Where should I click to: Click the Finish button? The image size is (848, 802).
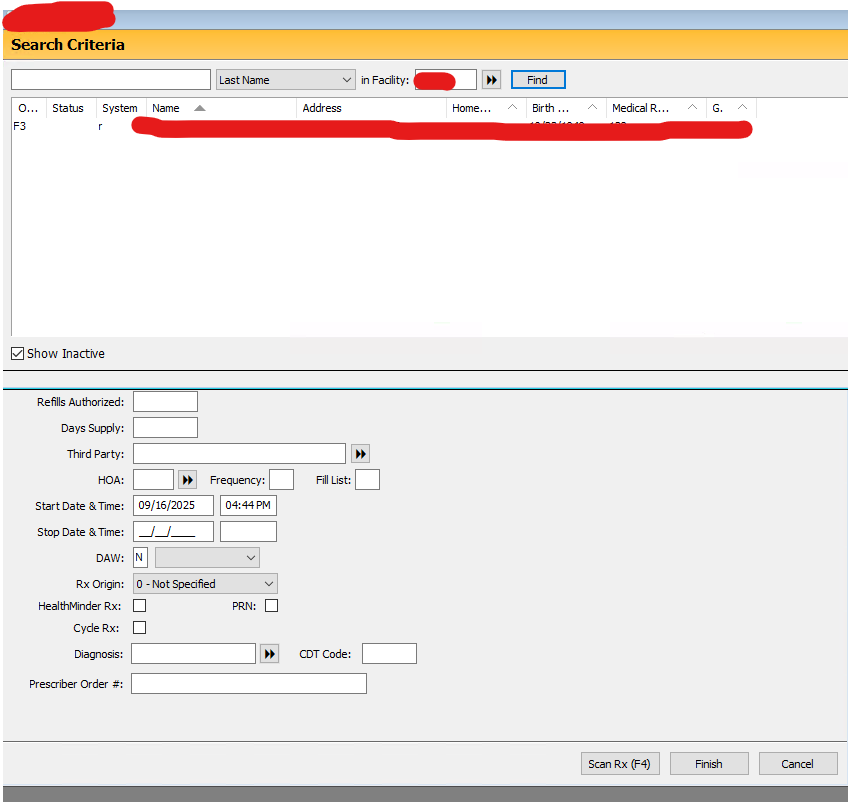pos(709,764)
